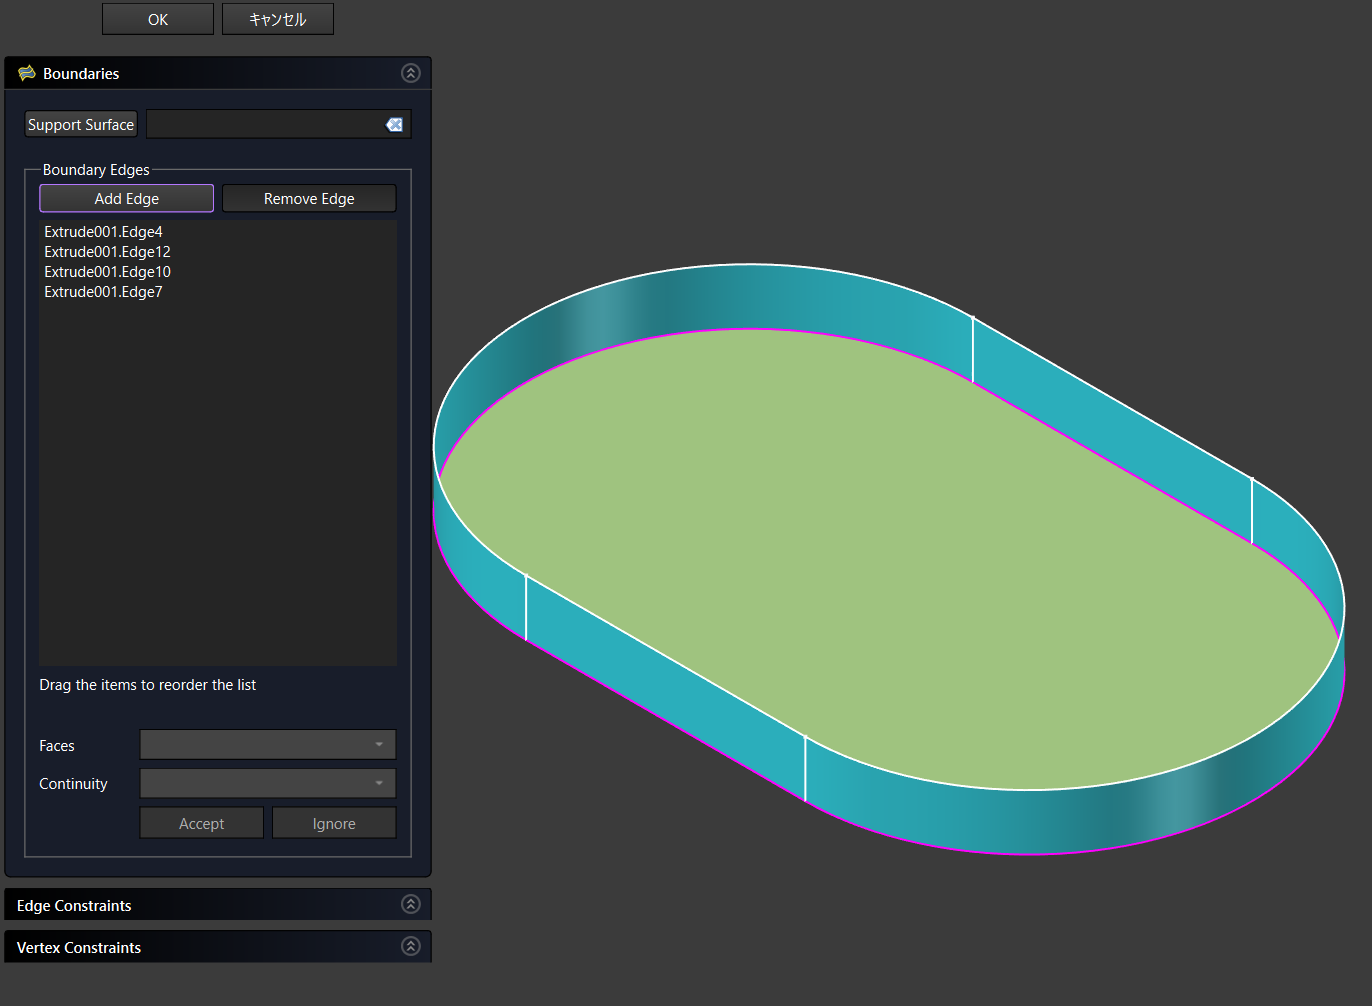
Task: Click the Remove Edge button
Action: pos(309,198)
